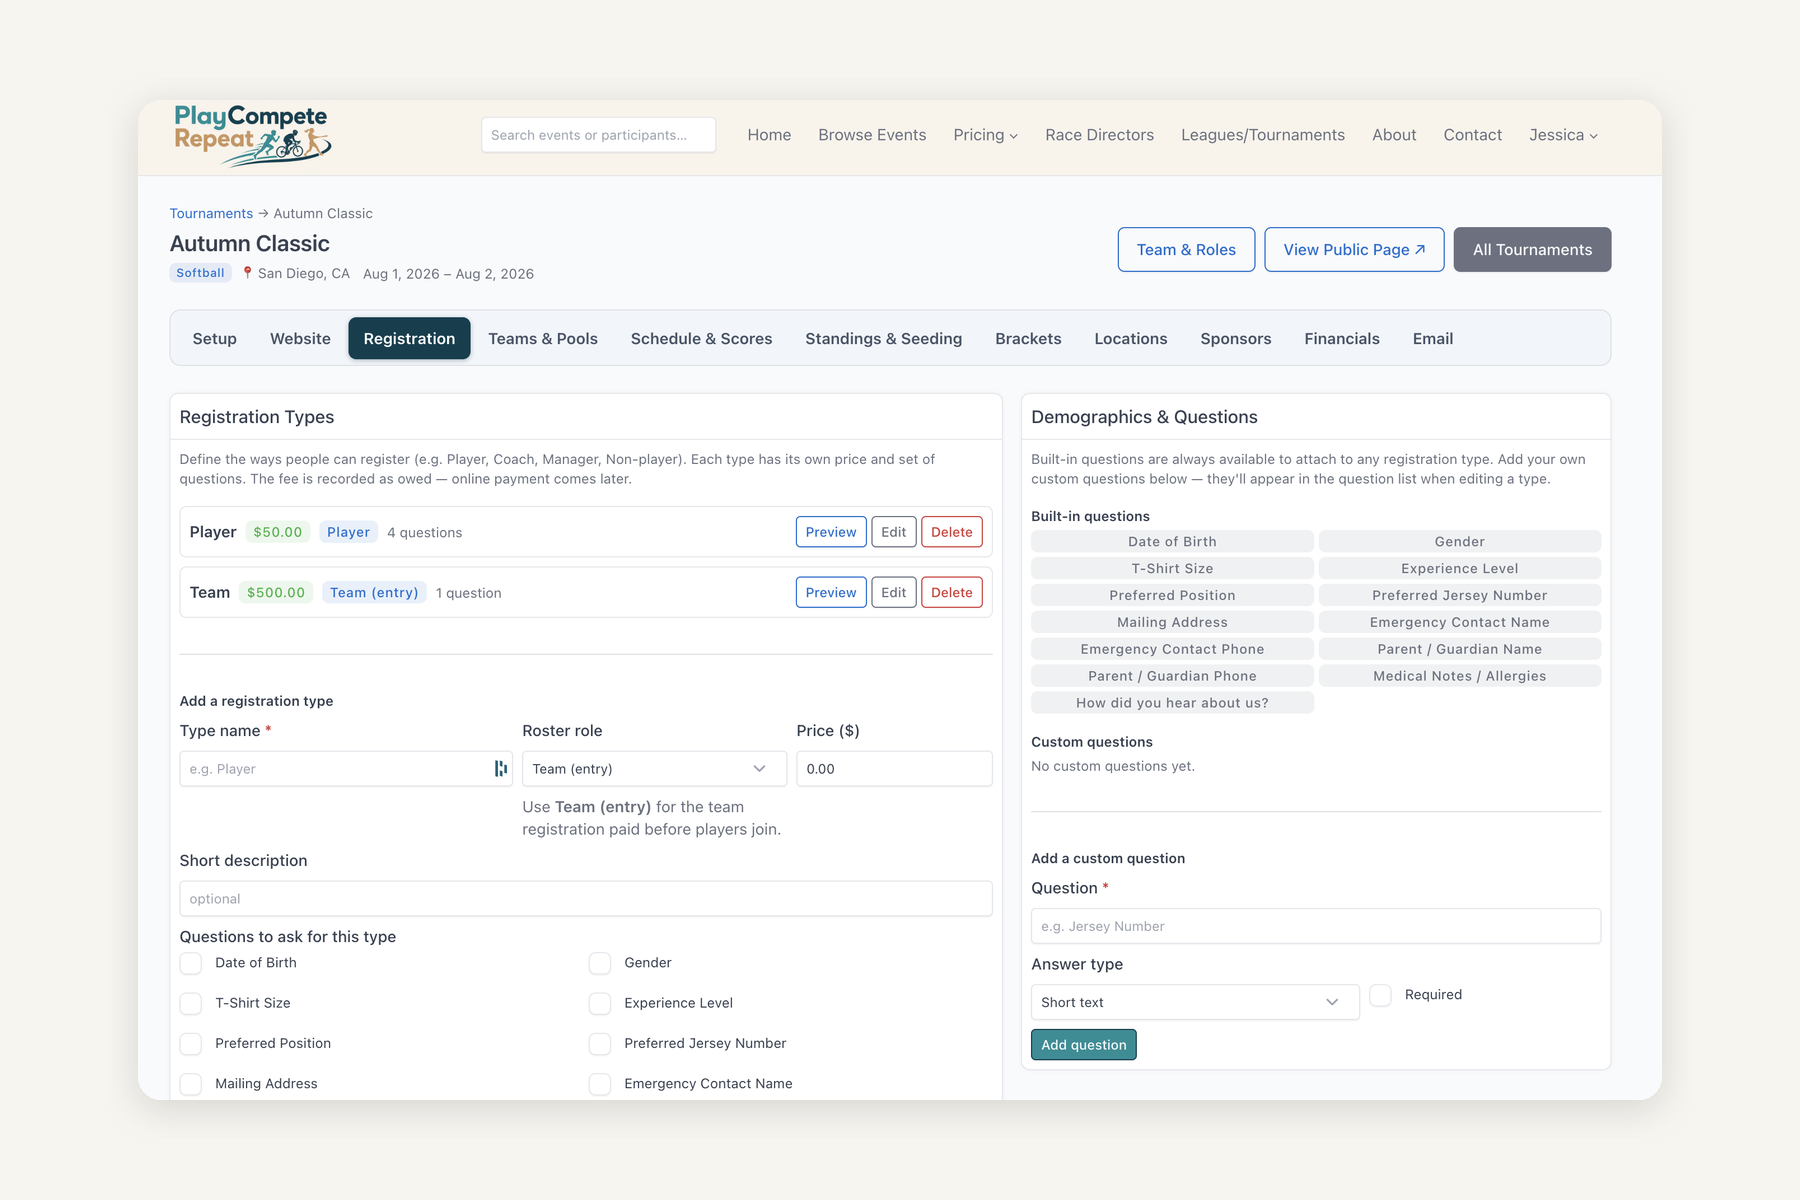Click the $500.00 price badge

tap(276, 593)
